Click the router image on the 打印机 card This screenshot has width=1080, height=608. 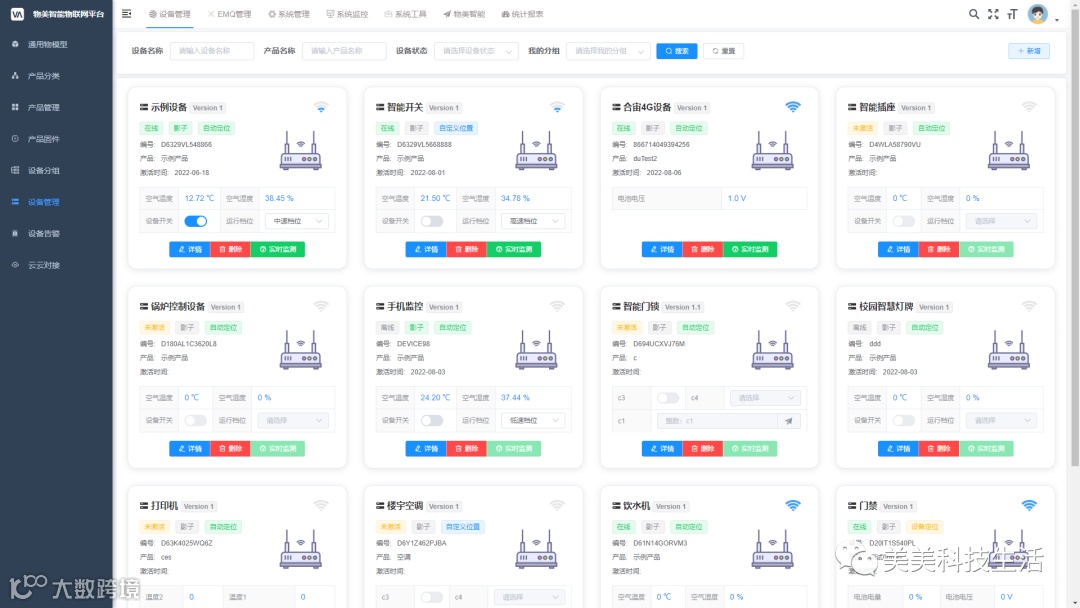[301, 549]
